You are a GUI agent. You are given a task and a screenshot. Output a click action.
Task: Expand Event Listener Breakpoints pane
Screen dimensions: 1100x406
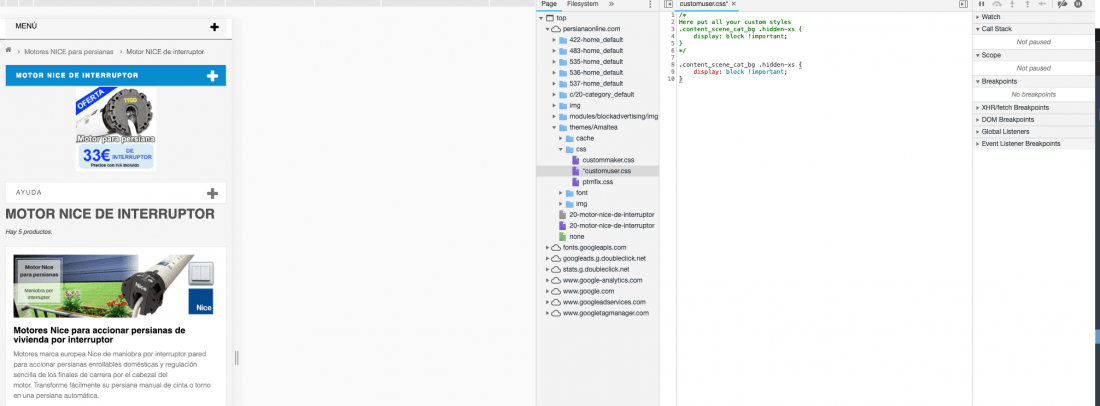pyautogui.click(x=978, y=144)
